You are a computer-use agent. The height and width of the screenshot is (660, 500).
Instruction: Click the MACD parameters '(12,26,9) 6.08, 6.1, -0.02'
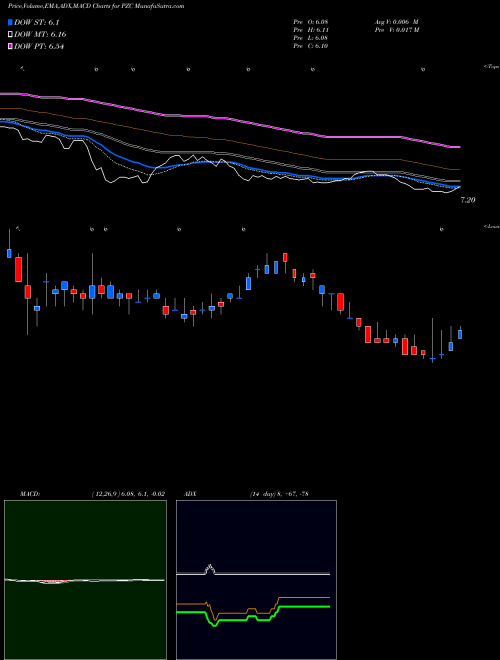point(128,494)
